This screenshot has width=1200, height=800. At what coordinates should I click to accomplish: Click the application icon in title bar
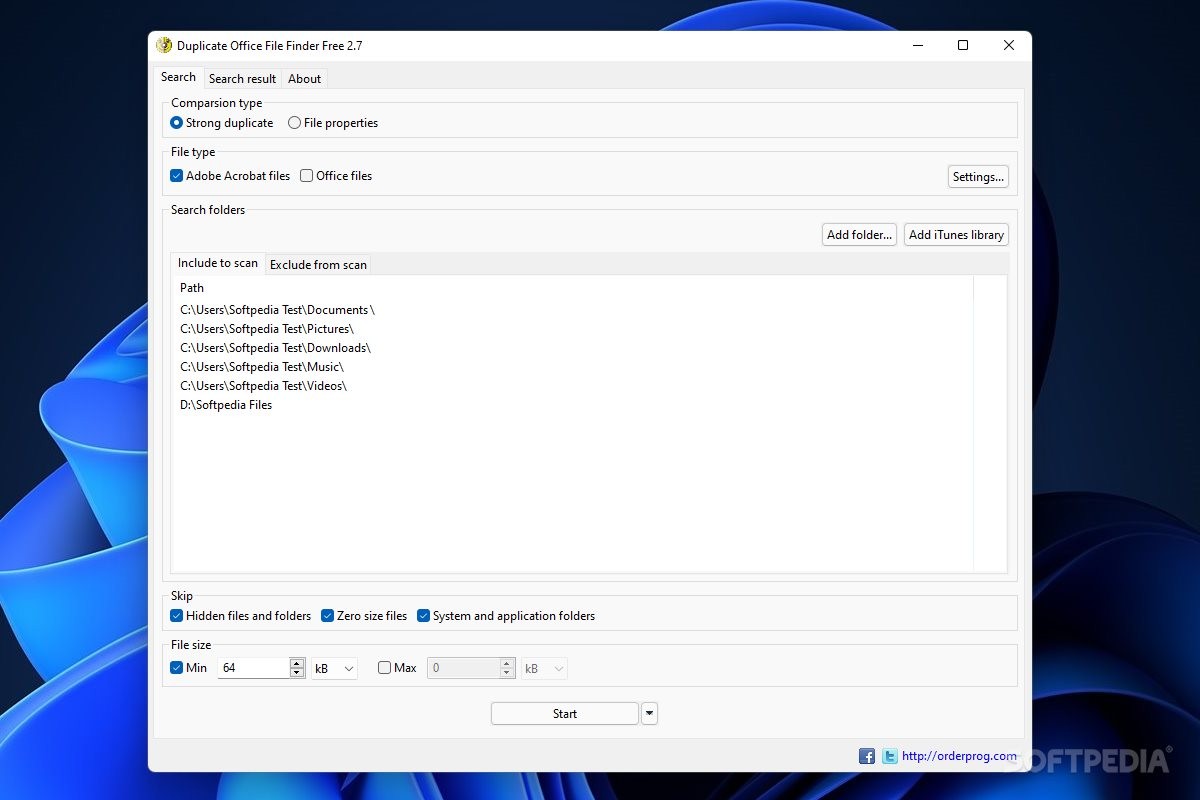[x=165, y=45]
